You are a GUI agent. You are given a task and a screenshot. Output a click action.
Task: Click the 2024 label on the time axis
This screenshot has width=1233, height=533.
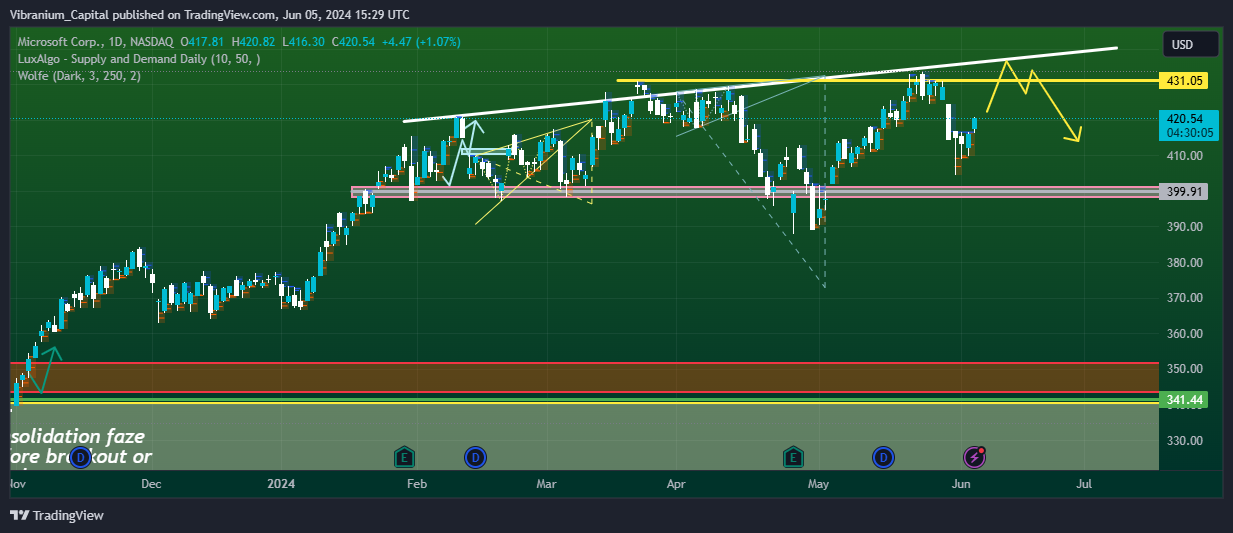pyautogui.click(x=282, y=484)
